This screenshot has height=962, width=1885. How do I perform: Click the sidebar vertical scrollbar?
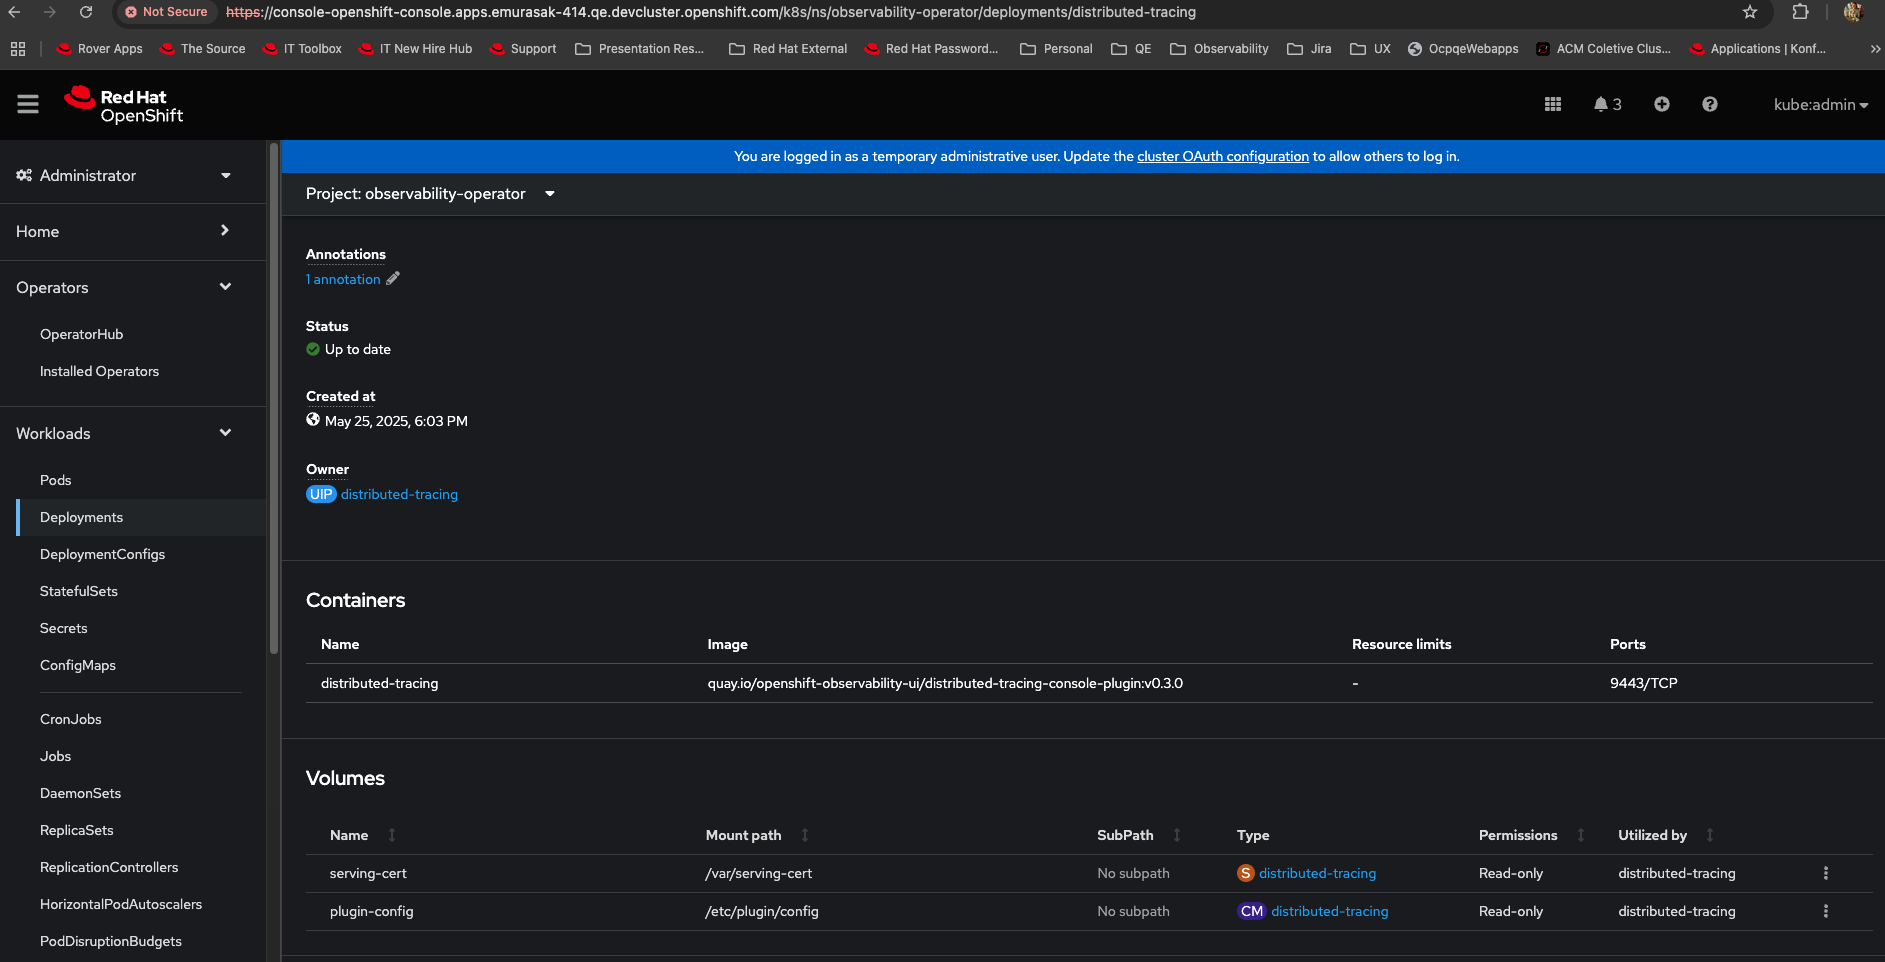click(x=274, y=400)
